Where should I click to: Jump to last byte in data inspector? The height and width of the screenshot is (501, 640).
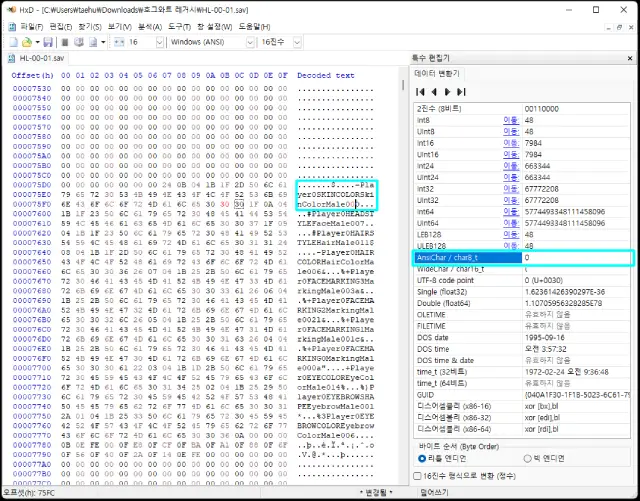[x=461, y=92]
